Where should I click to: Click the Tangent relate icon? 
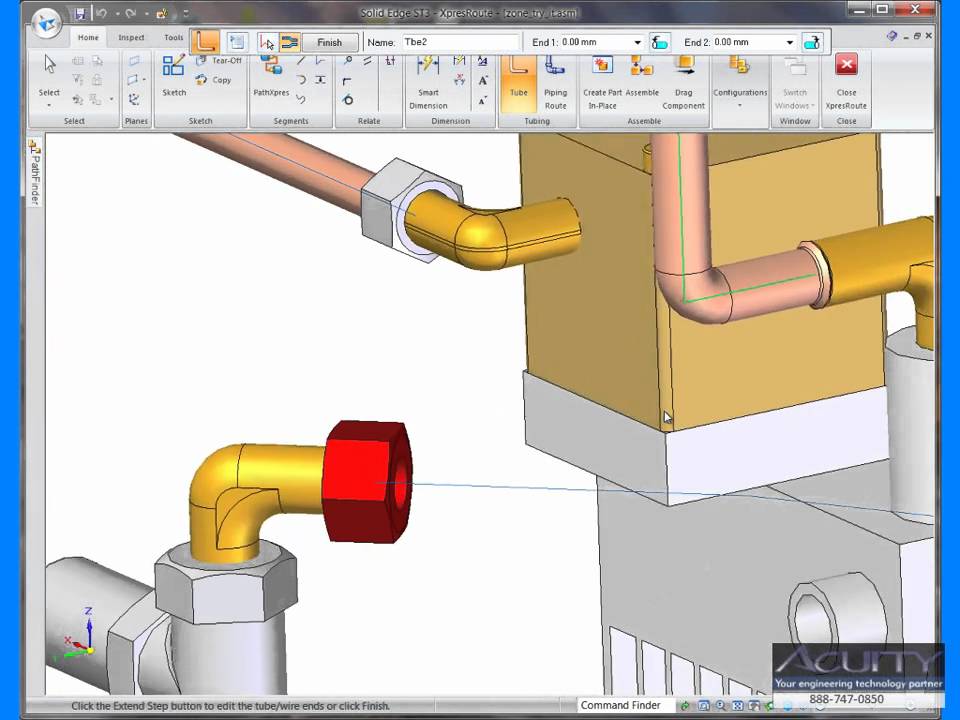coord(348,99)
